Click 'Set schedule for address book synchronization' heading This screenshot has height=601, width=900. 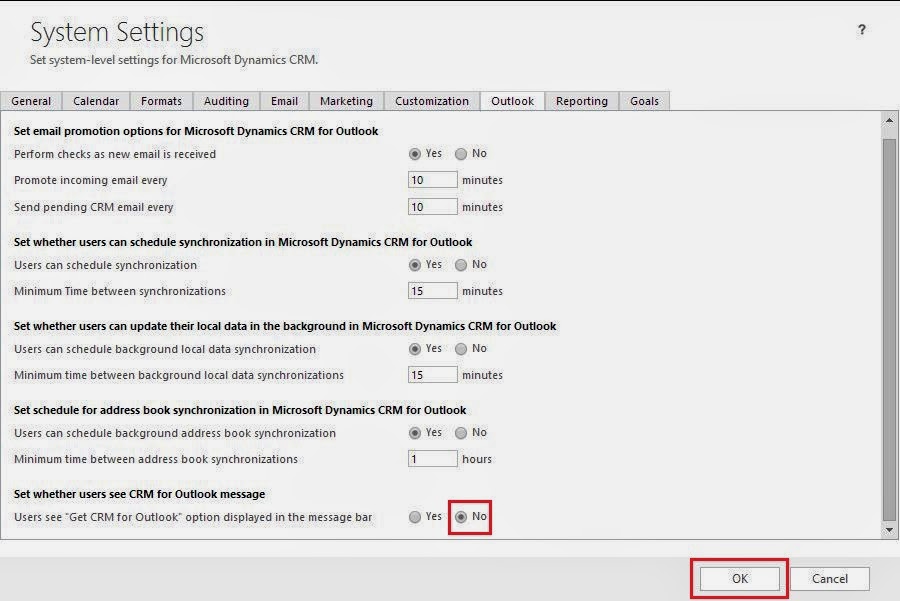(x=240, y=410)
